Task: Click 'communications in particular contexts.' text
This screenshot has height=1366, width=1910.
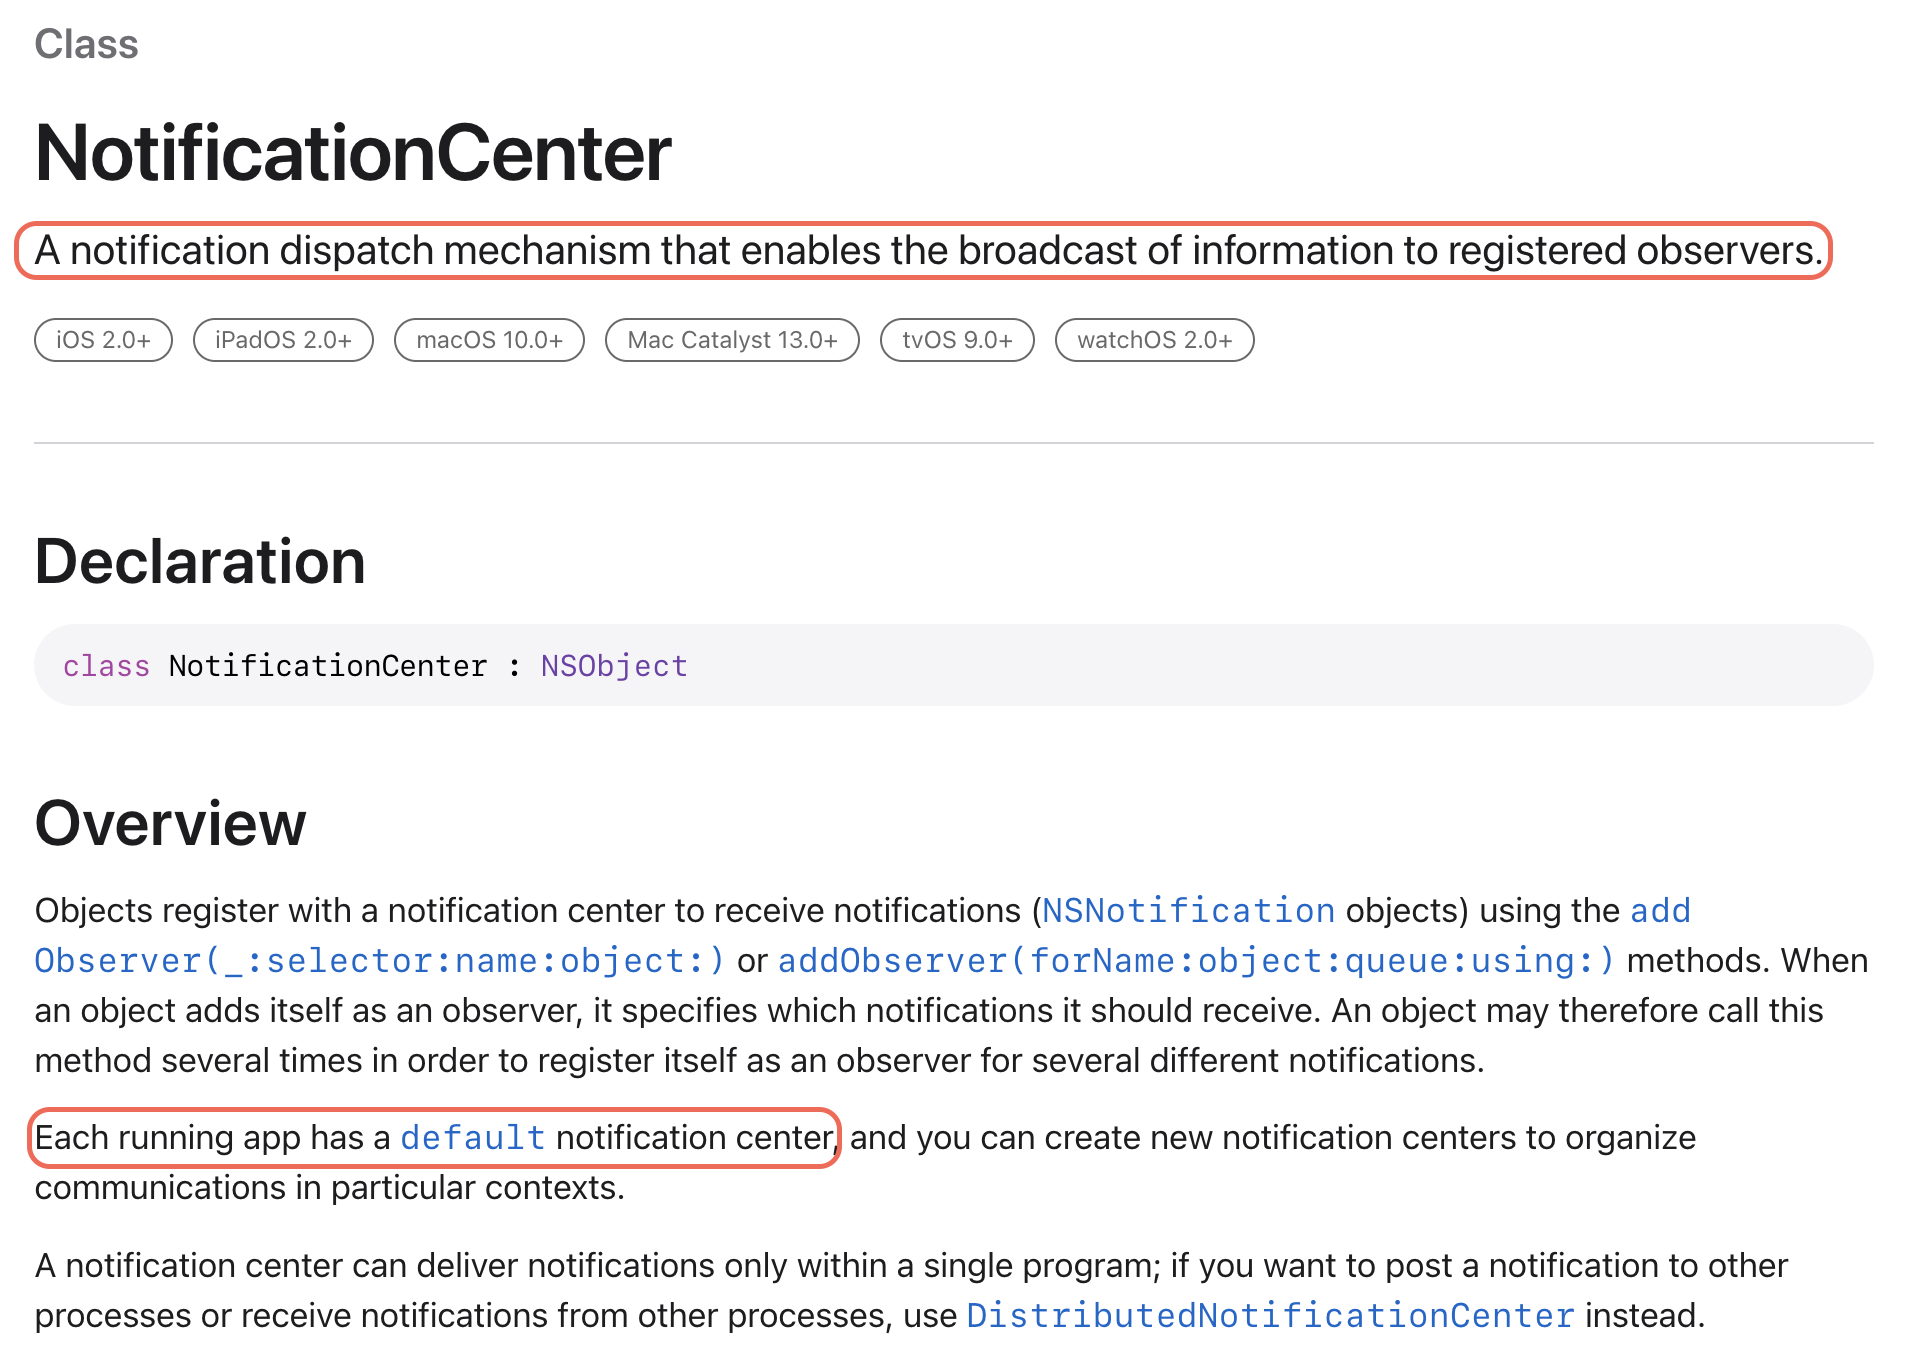Action: [x=330, y=1188]
